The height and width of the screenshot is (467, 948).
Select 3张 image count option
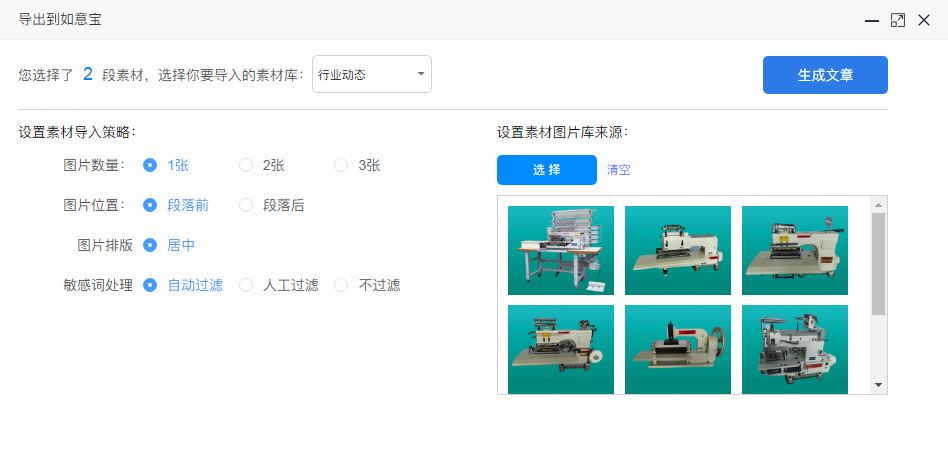tap(341, 165)
